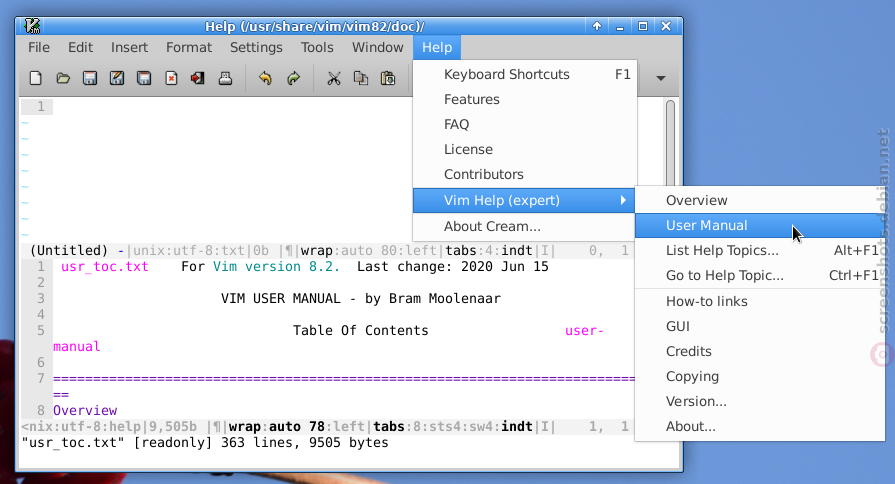The image size is (895, 484).
Task: Click the Save floppy disk icon
Action: tap(90, 78)
